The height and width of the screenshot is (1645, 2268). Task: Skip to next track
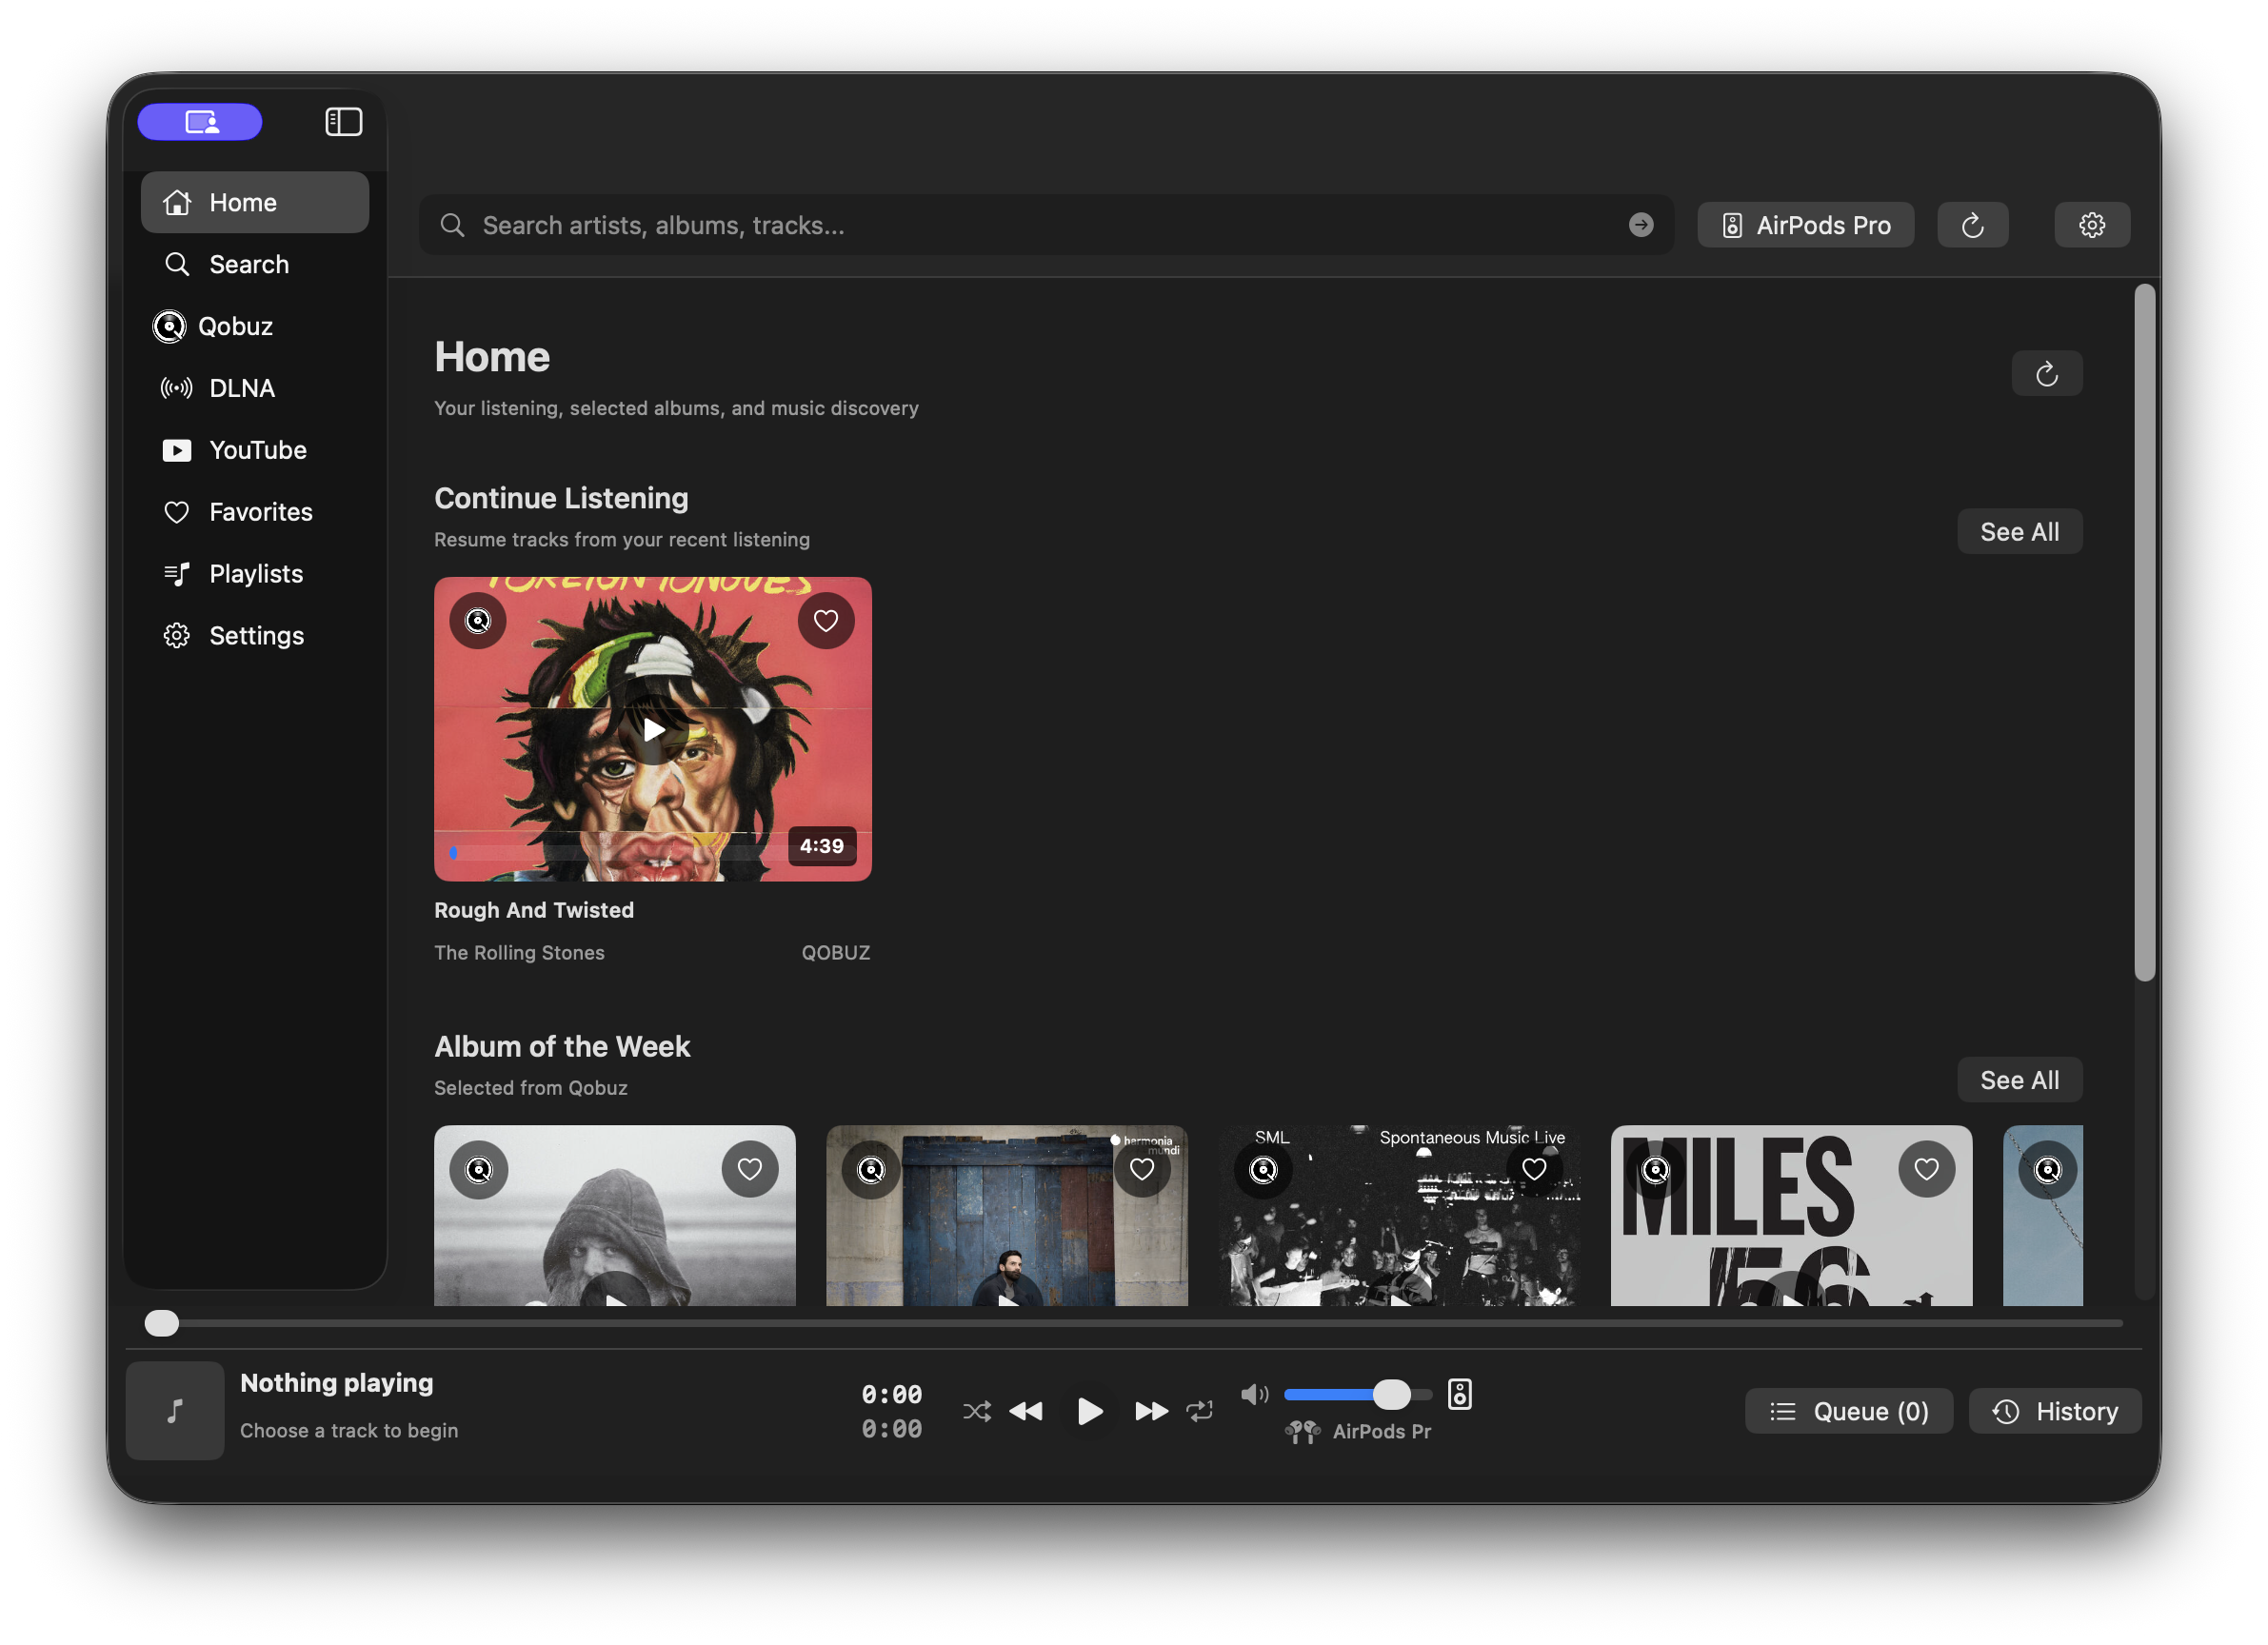click(x=1151, y=1411)
